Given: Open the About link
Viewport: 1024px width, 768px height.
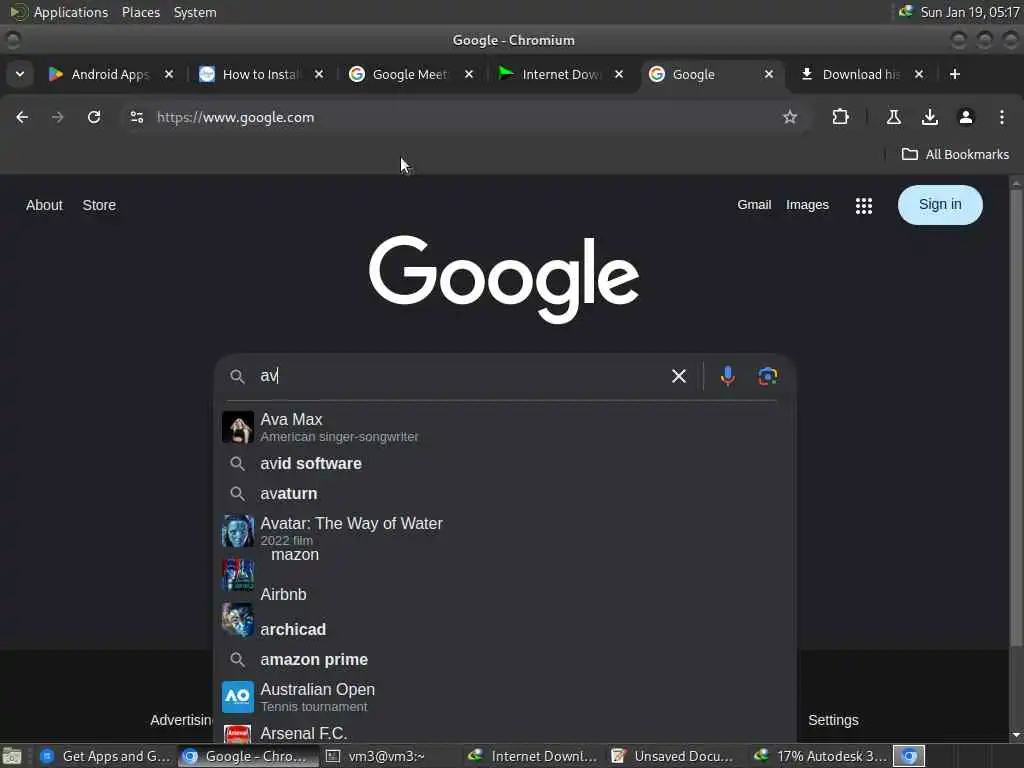Looking at the screenshot, I should (x=44, y=205).
